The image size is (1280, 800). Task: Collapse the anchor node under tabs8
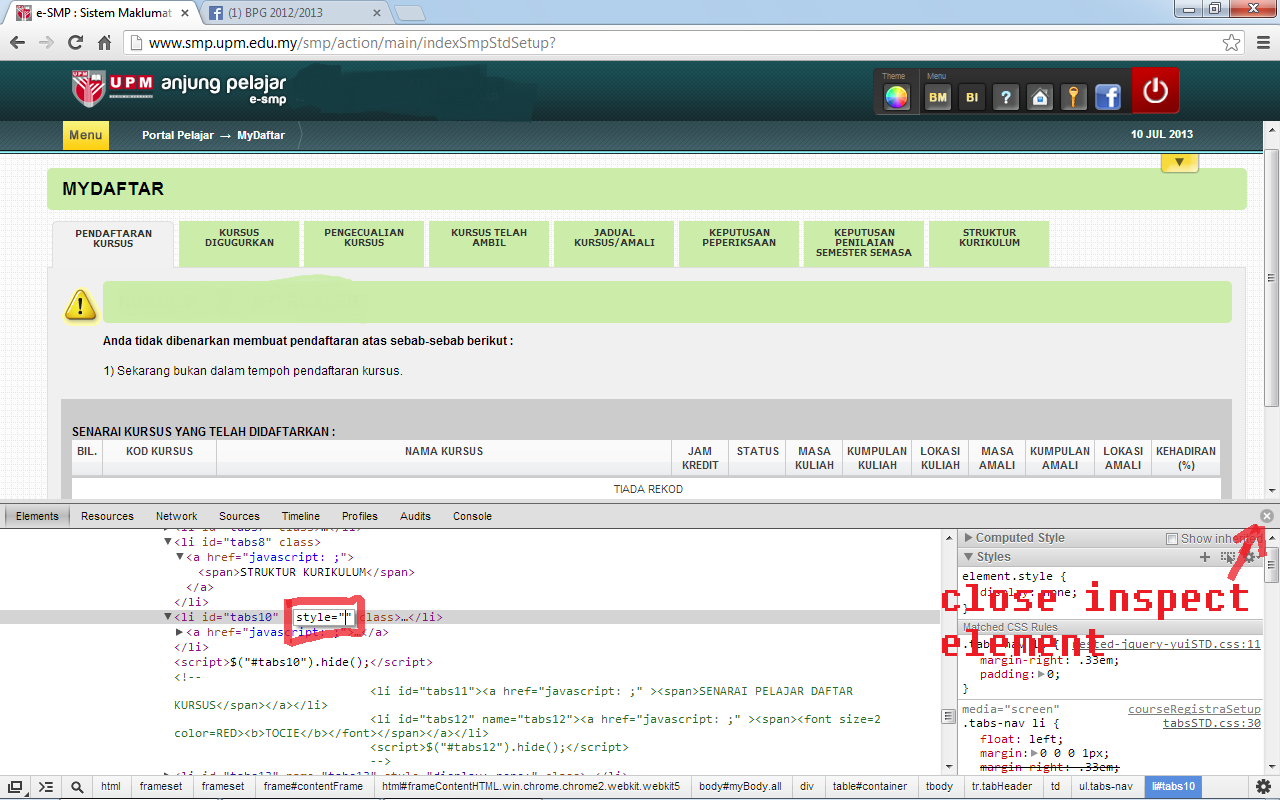180,557
